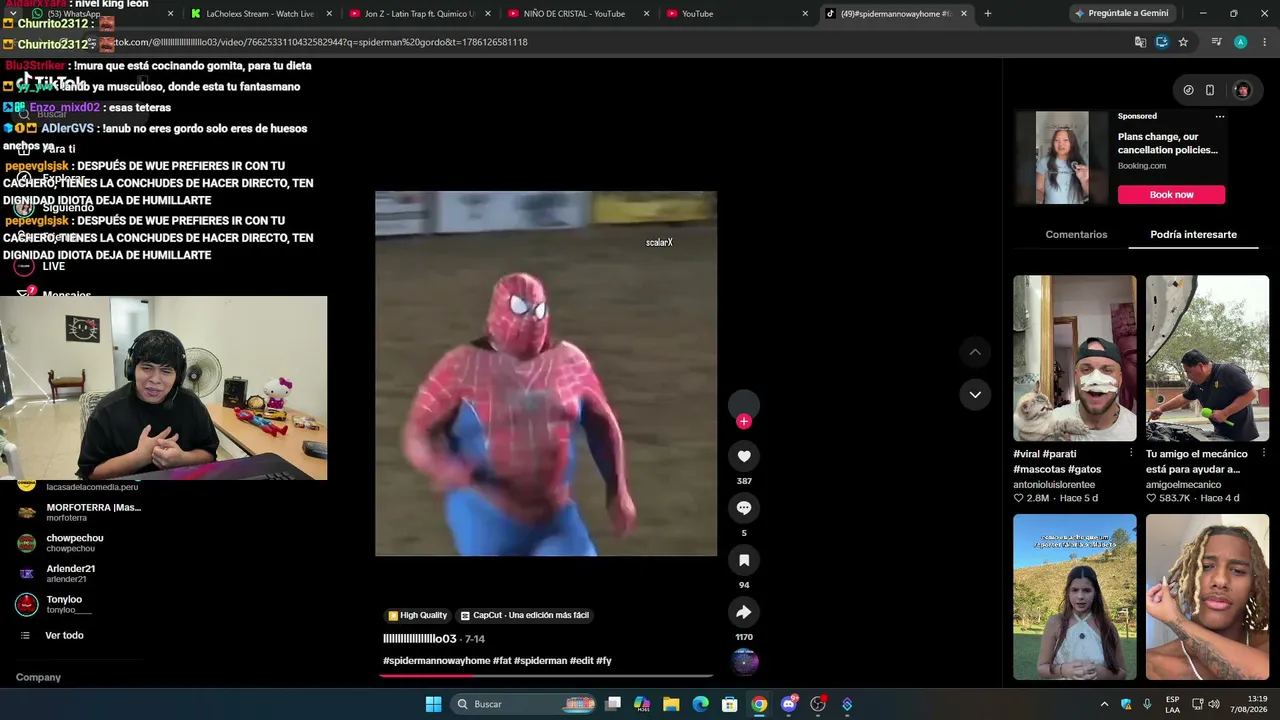Open Microsoft Edge from the taskbar
The width and height of the screenshot is (1280, 720).
[701, 704]
